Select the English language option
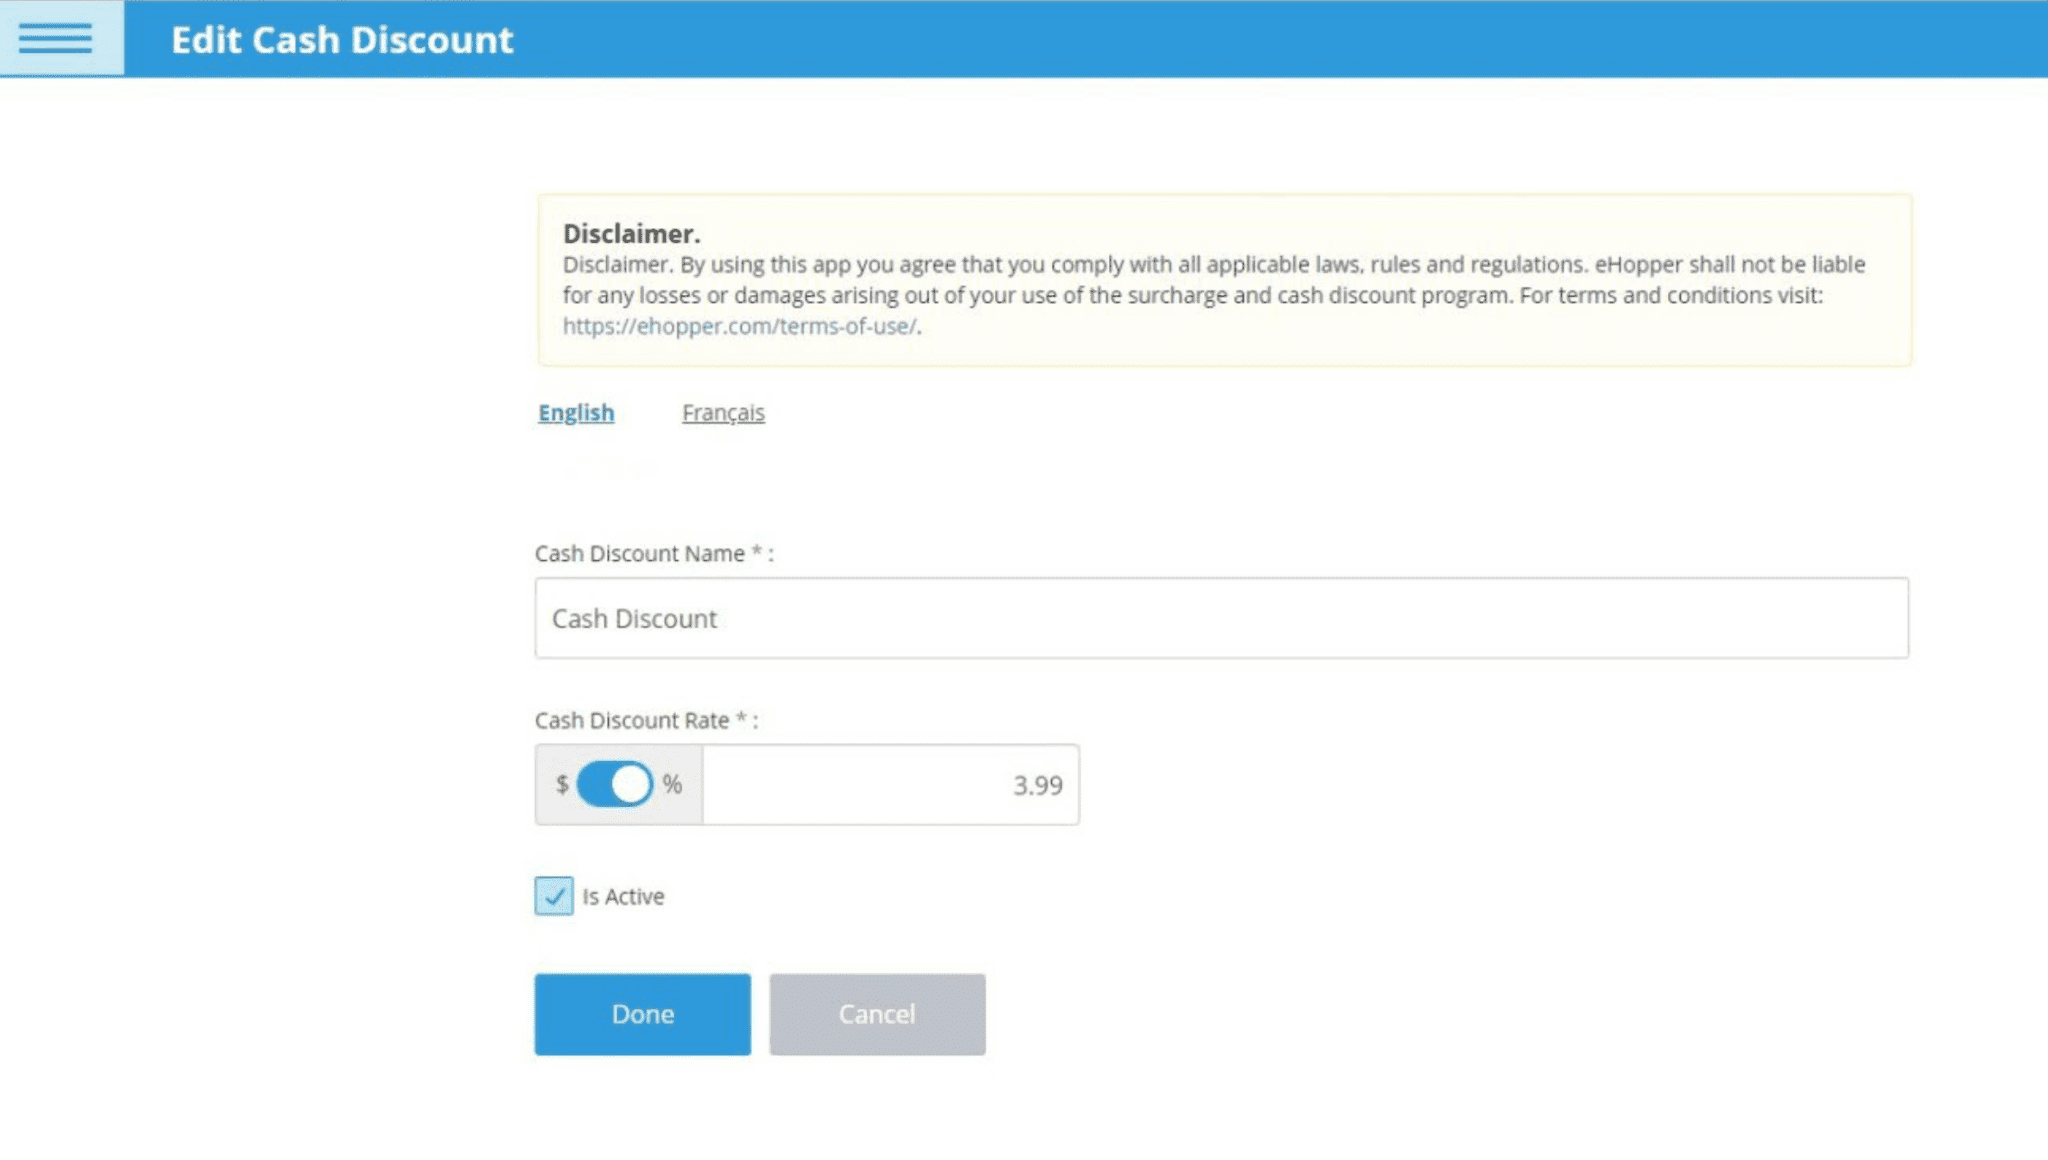Screen dimensions: 2048x1160 (575, 412)
